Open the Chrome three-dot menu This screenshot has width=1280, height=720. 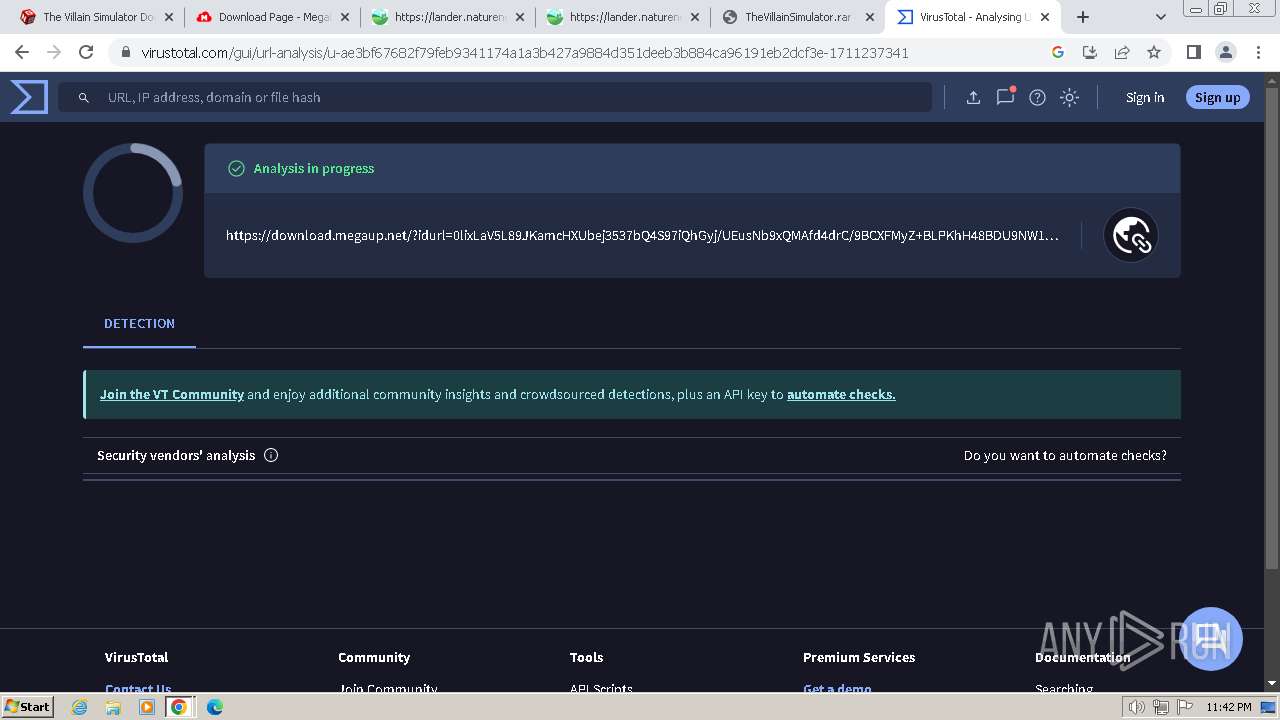click(x=1258, y=52)
